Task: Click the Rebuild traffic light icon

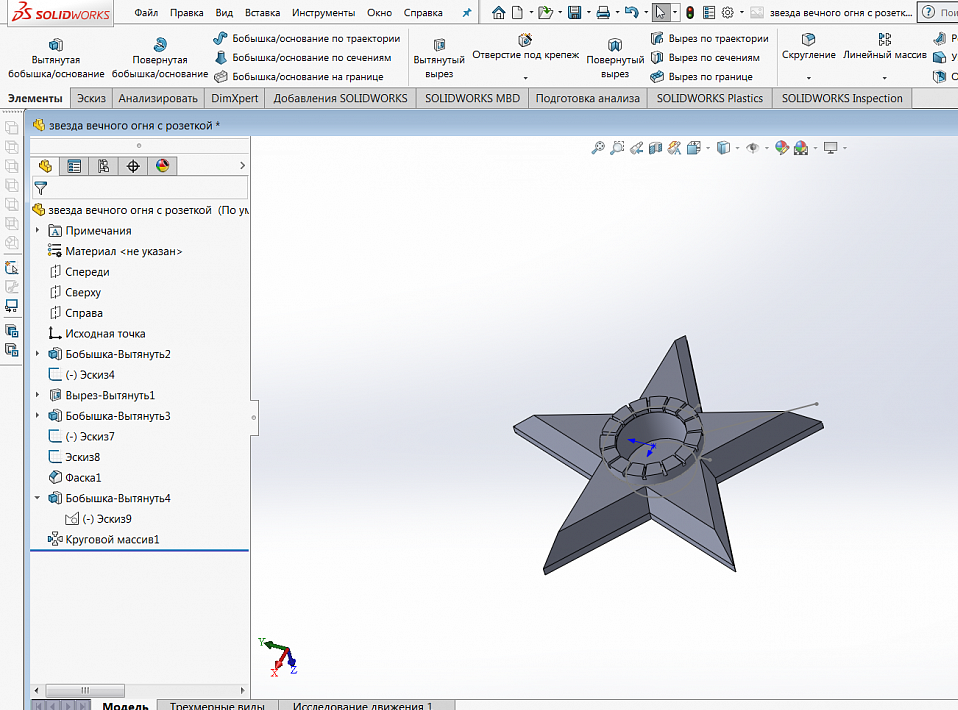Action: tap(690, 13)
